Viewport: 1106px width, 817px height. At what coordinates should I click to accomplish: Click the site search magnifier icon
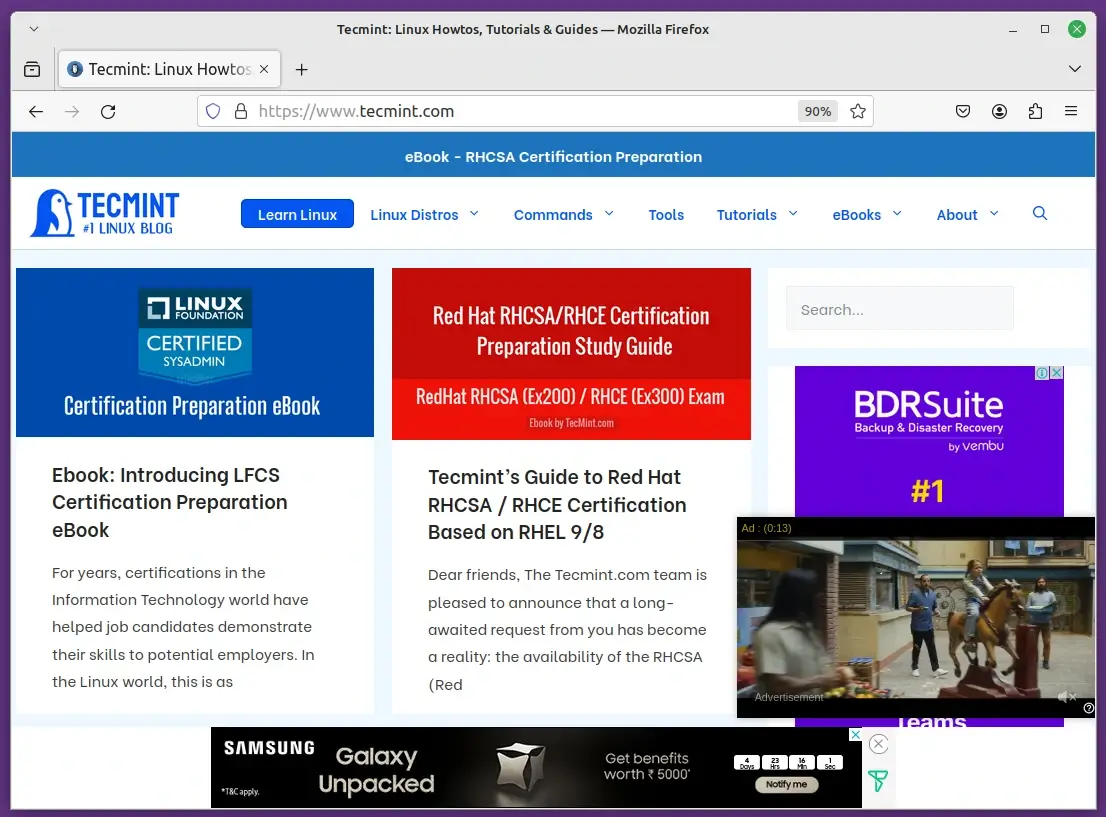(1040, 213)
